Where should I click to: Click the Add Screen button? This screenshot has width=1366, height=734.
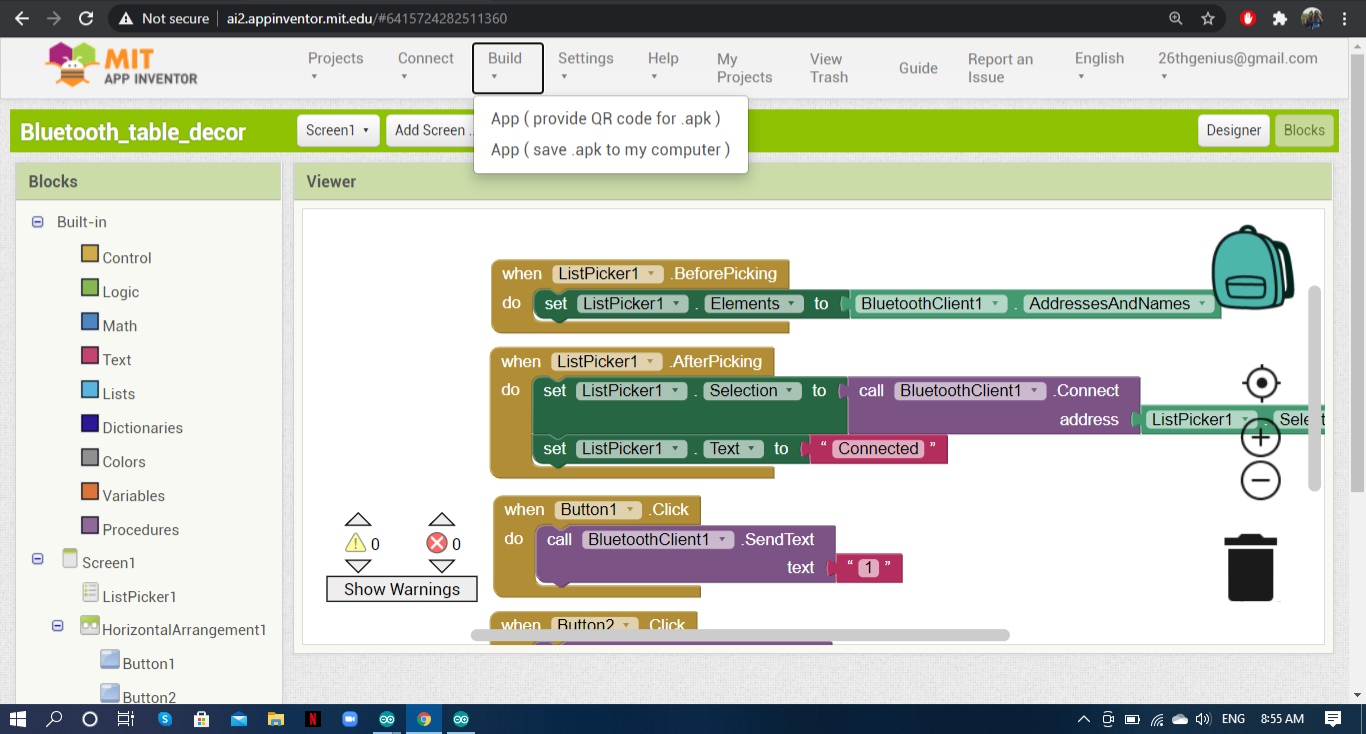(x=430, y=130)
